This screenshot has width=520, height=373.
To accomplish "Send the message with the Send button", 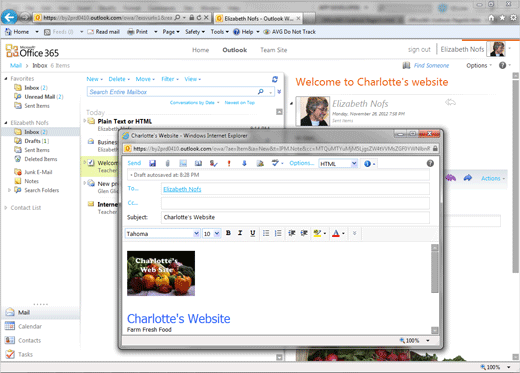I will coord(134,163).
